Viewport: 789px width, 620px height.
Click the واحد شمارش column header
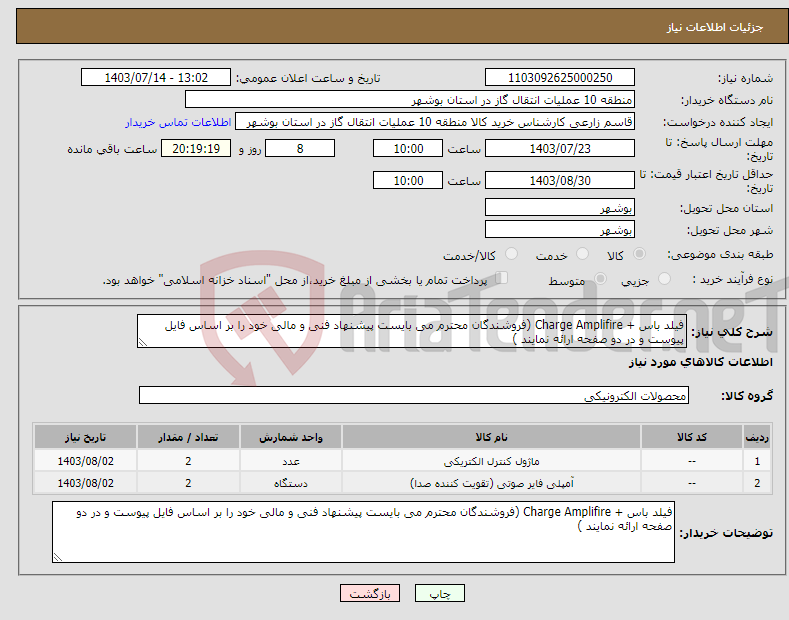point(291,437)
